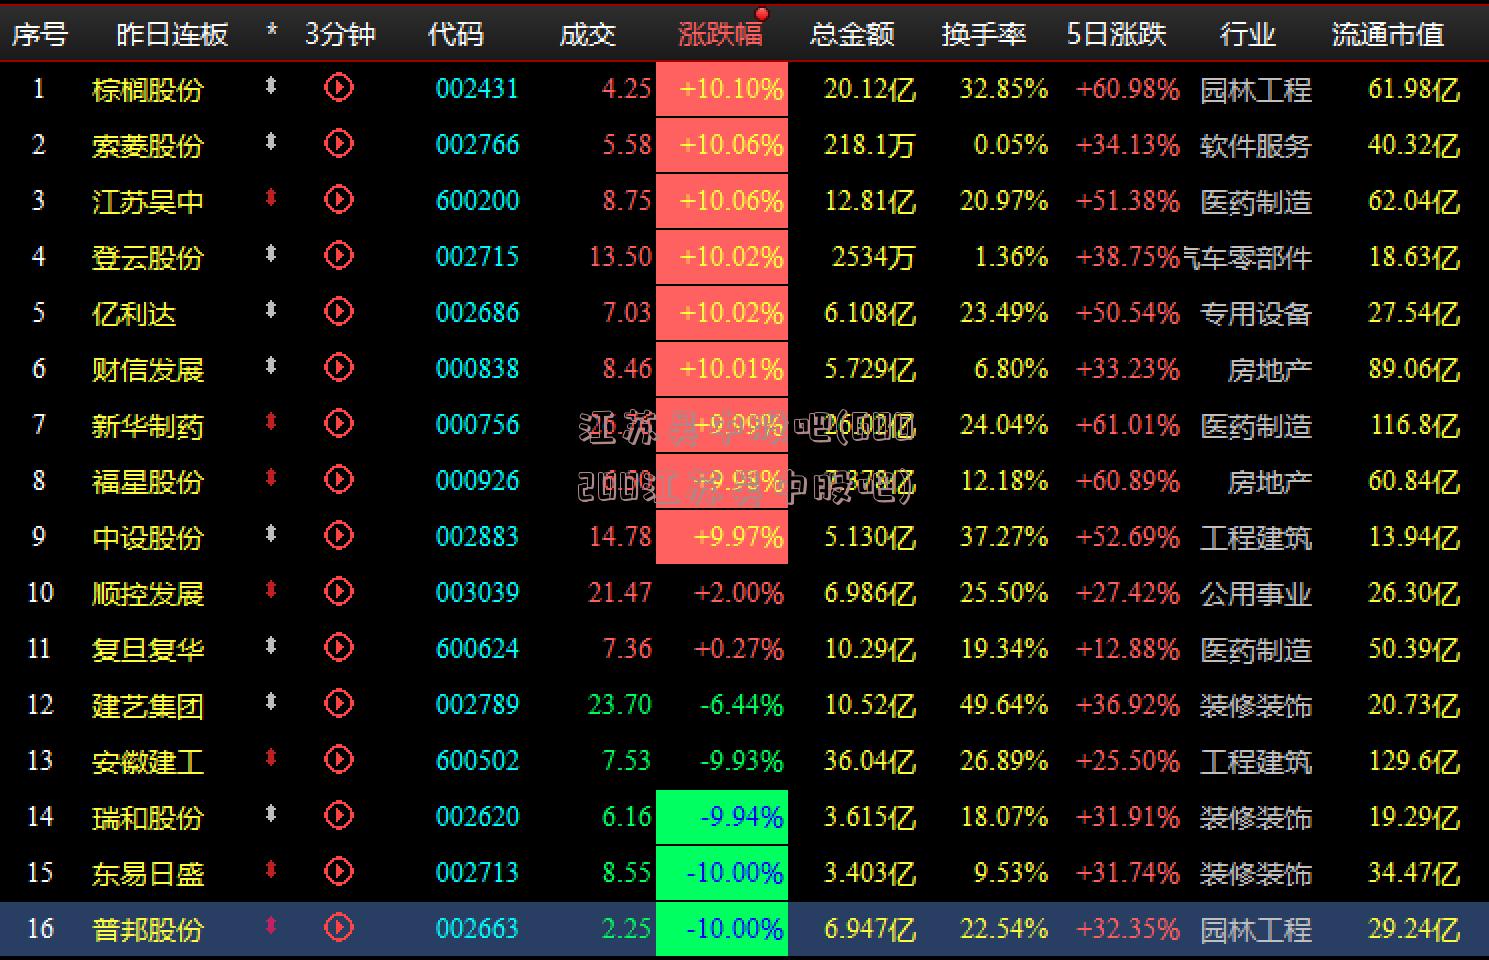
Task: Open stock 财信发展
Action: pos(148,370)
